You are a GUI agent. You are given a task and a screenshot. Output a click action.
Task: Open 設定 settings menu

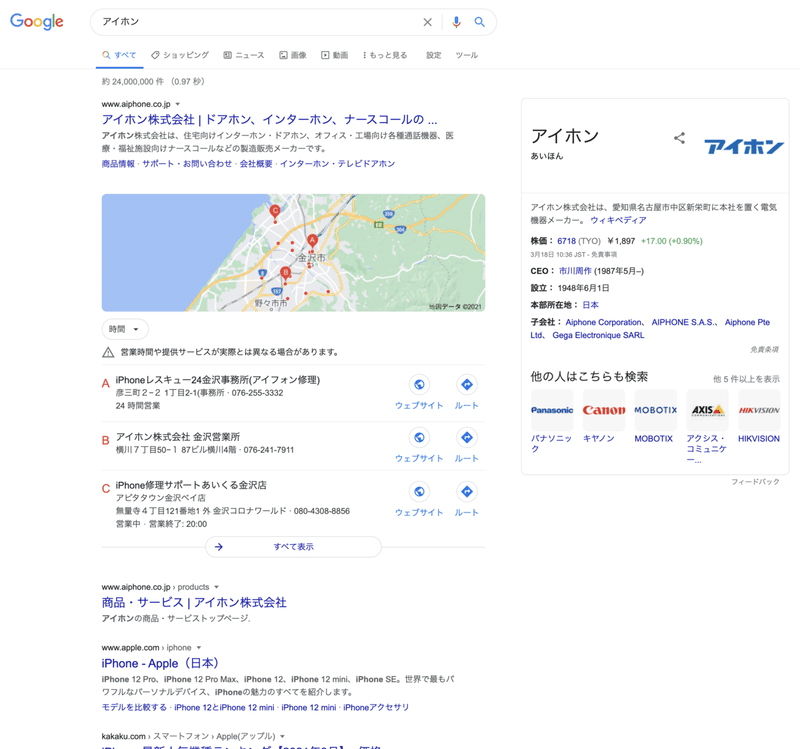[x=434, y=55]
